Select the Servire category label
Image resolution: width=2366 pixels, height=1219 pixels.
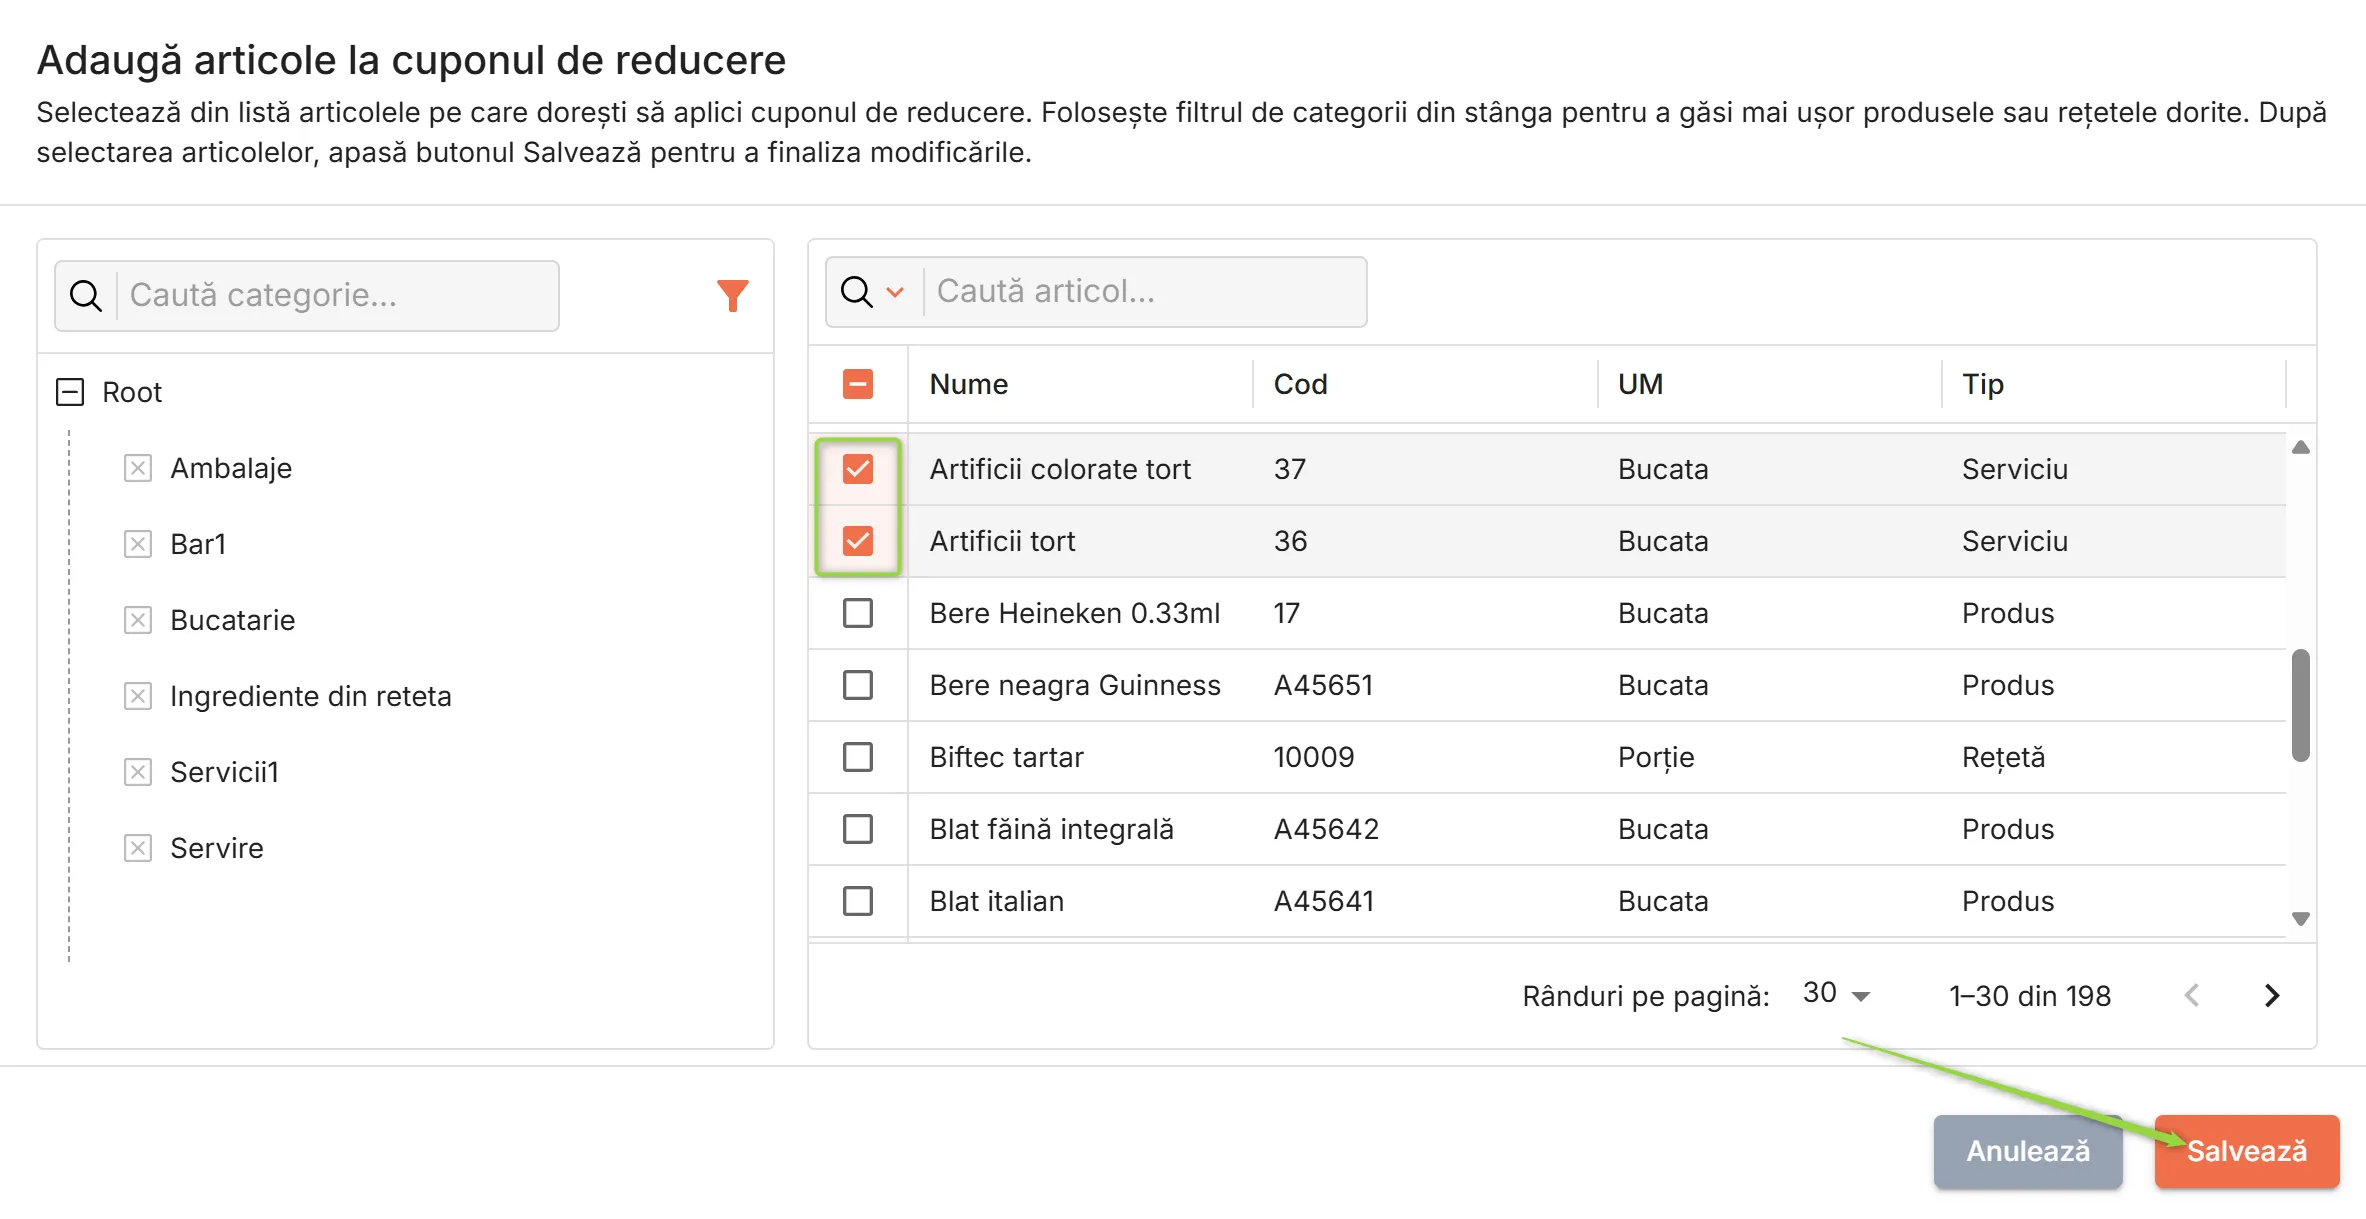point(217,848)
